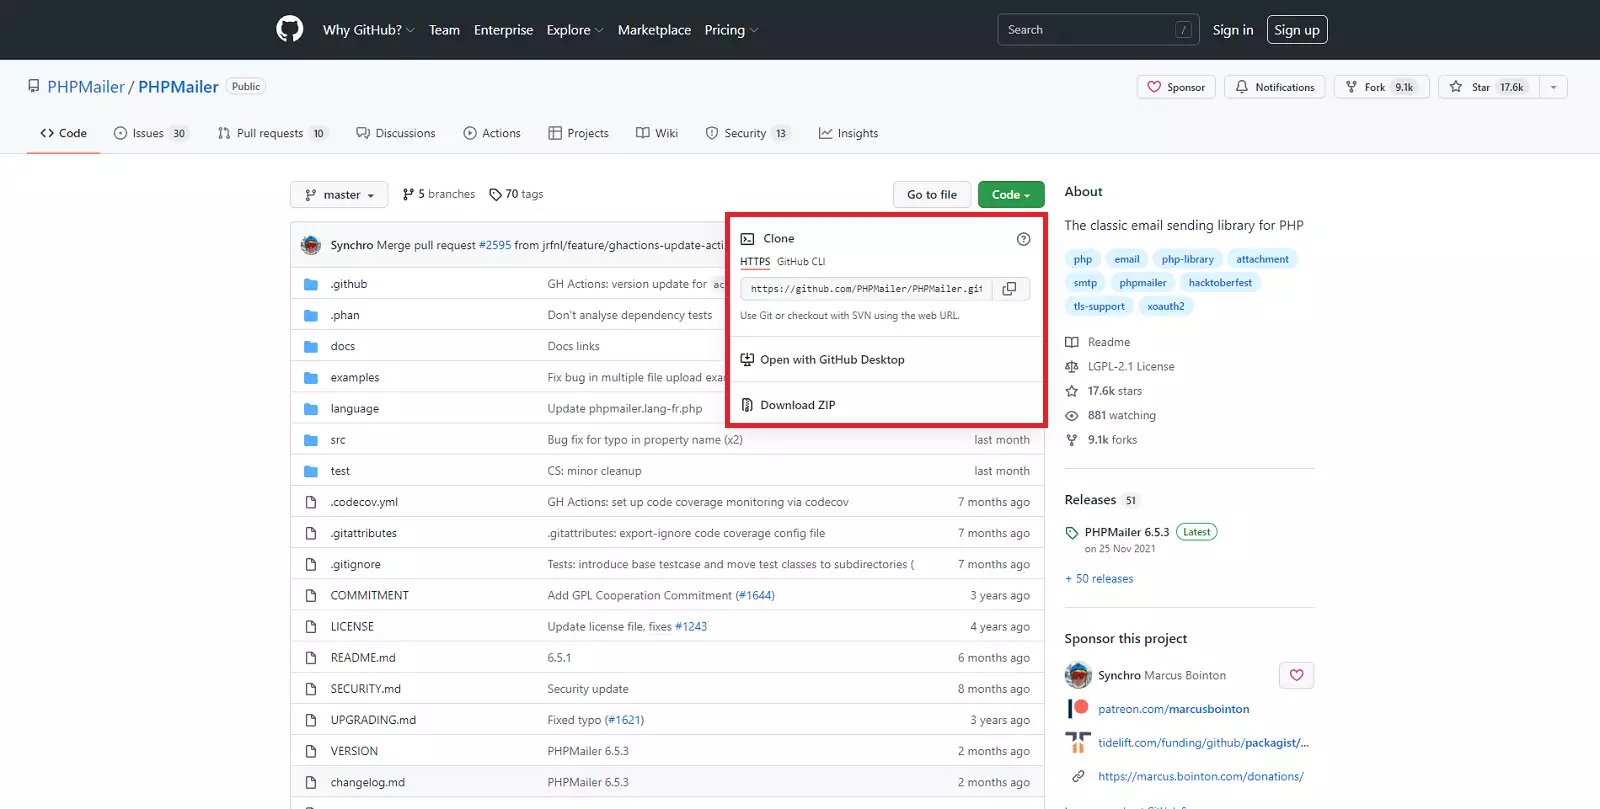Click the help question mark icon in Clone panel
The height and width of the screenshot is (809, 1600).
[1023, 239]
